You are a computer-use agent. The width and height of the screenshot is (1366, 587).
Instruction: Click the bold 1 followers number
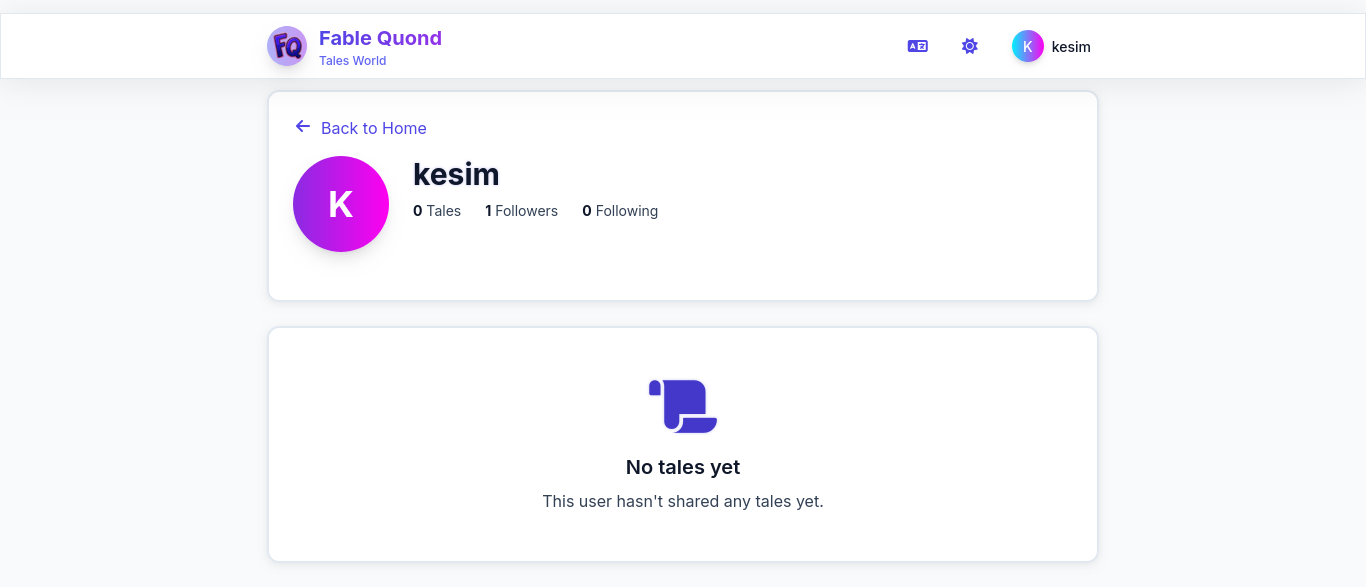(x=488, y=211)
